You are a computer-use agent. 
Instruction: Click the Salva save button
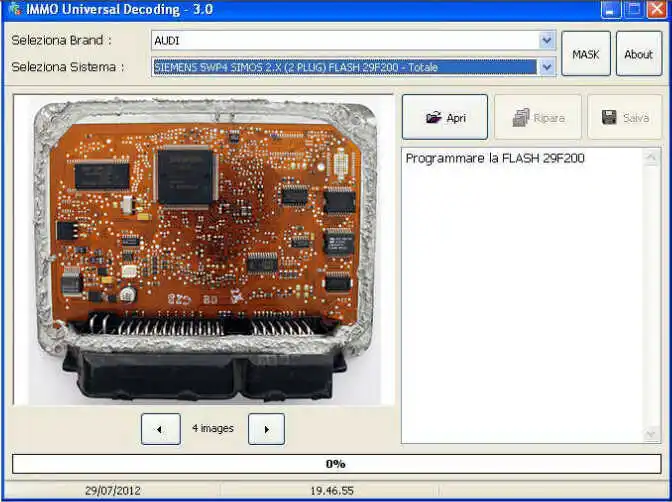click(625, 117)
